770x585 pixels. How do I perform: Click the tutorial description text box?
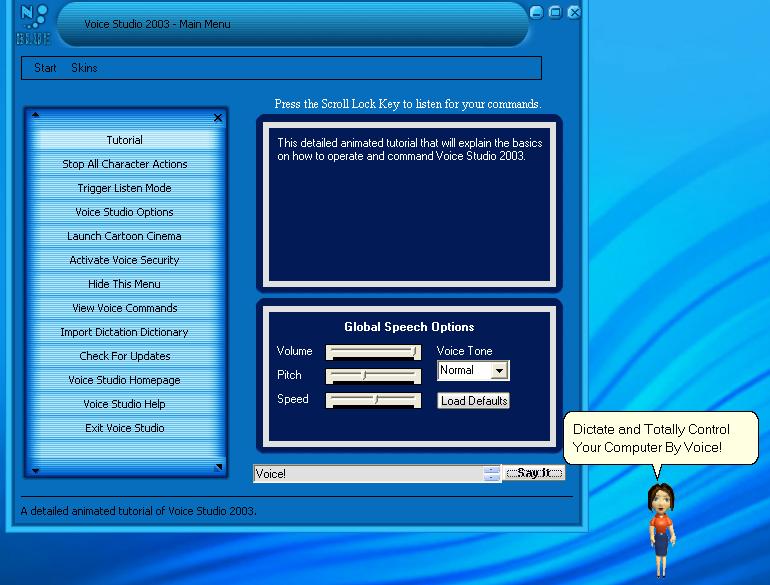(410, 204)
